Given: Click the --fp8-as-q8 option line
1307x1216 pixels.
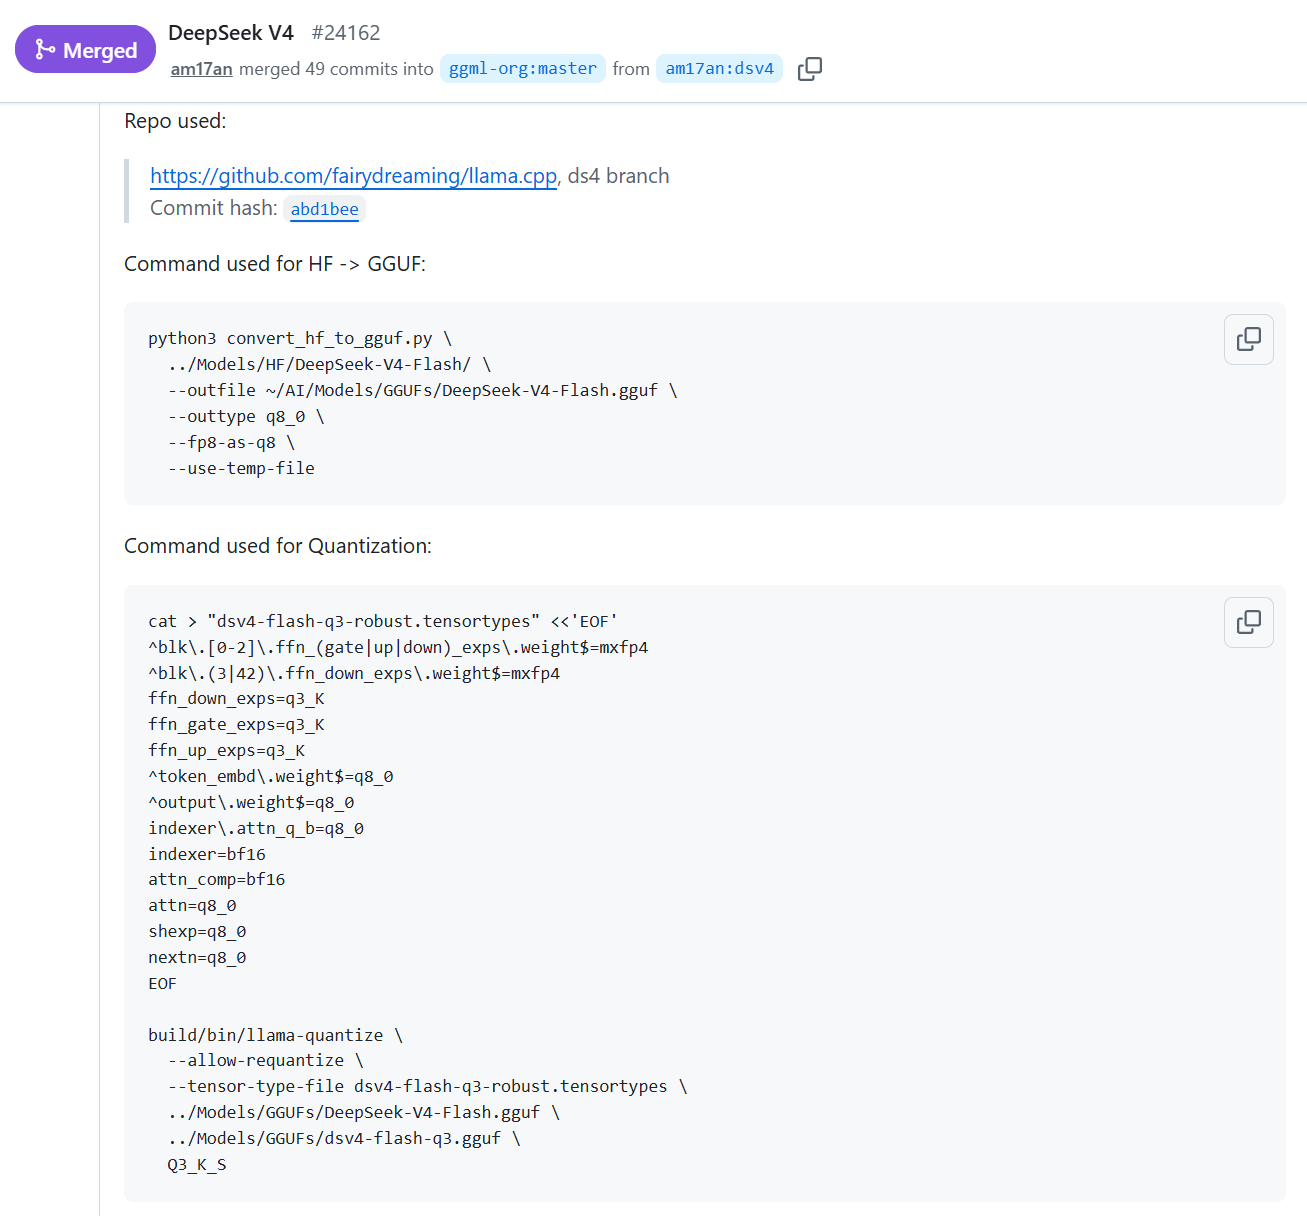Looking at the screenshot, I should (x=231, y=442).
